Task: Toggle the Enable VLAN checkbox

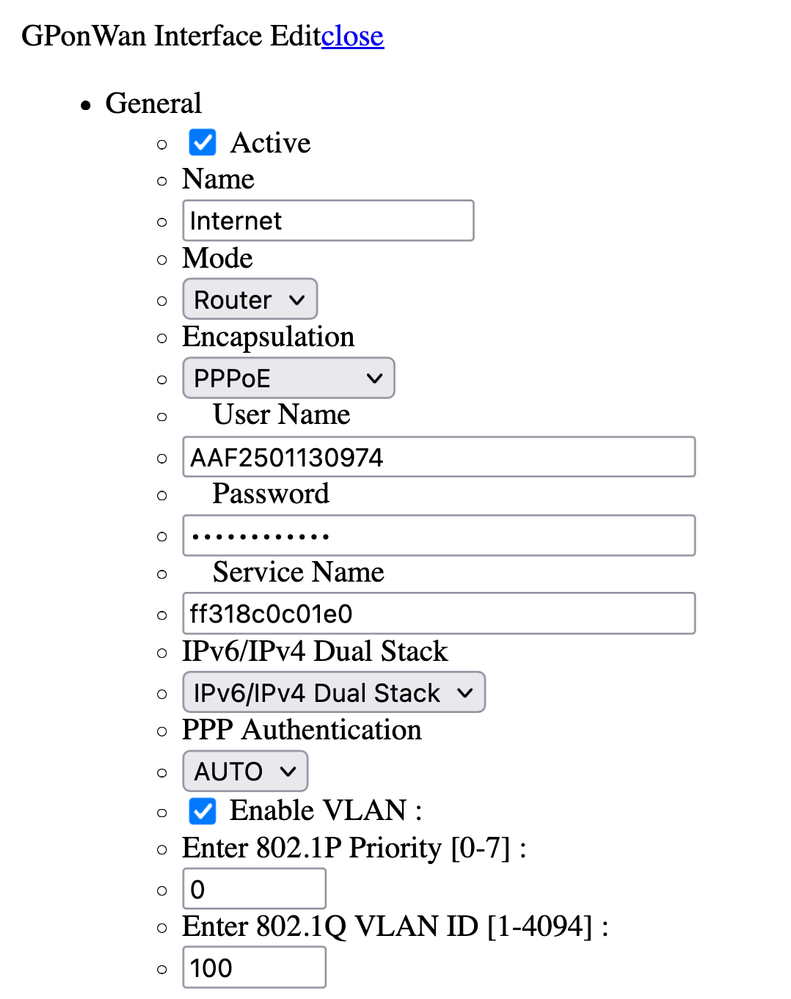Action: (x=202, y=810)
